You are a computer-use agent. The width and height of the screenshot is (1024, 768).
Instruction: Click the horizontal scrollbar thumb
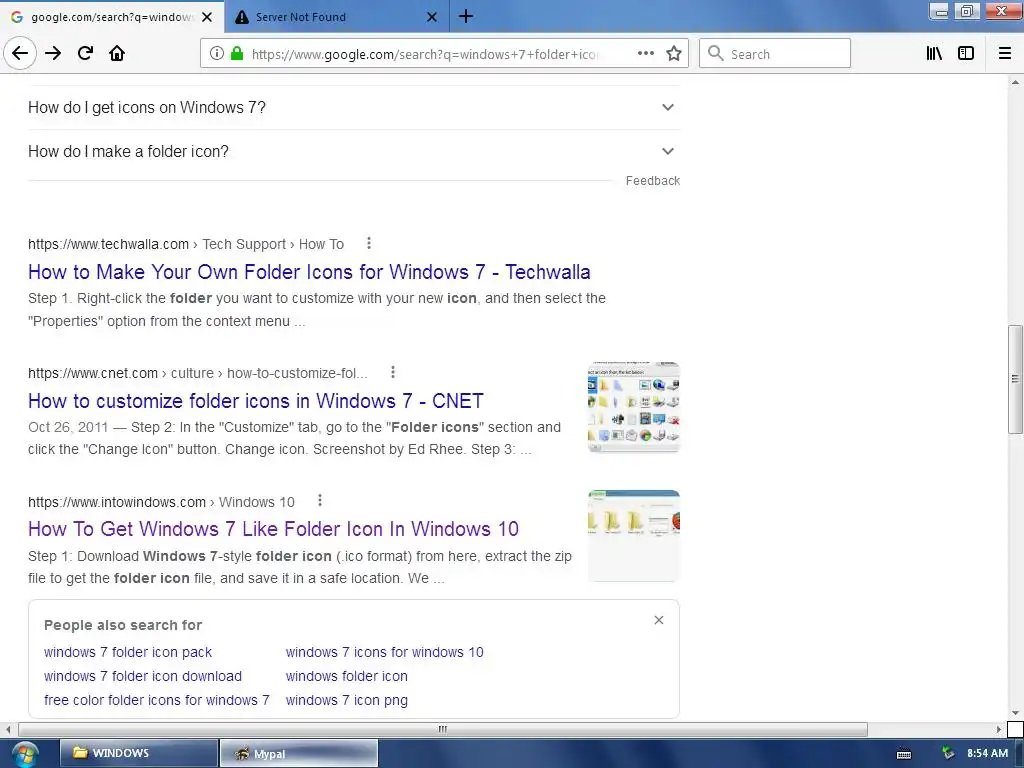tap(443, 729)
